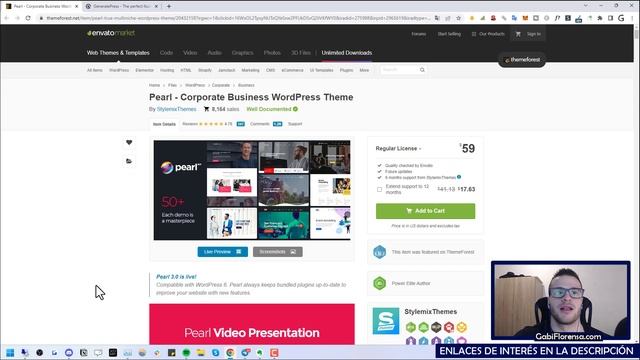
Task: Click the Add to Cart button
Action: point(425,211)
